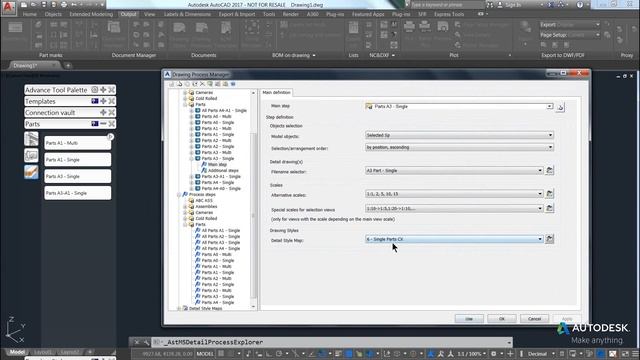Click the flag icon on Templates header
Screen dimensions: 640x360
pos(95,101)
